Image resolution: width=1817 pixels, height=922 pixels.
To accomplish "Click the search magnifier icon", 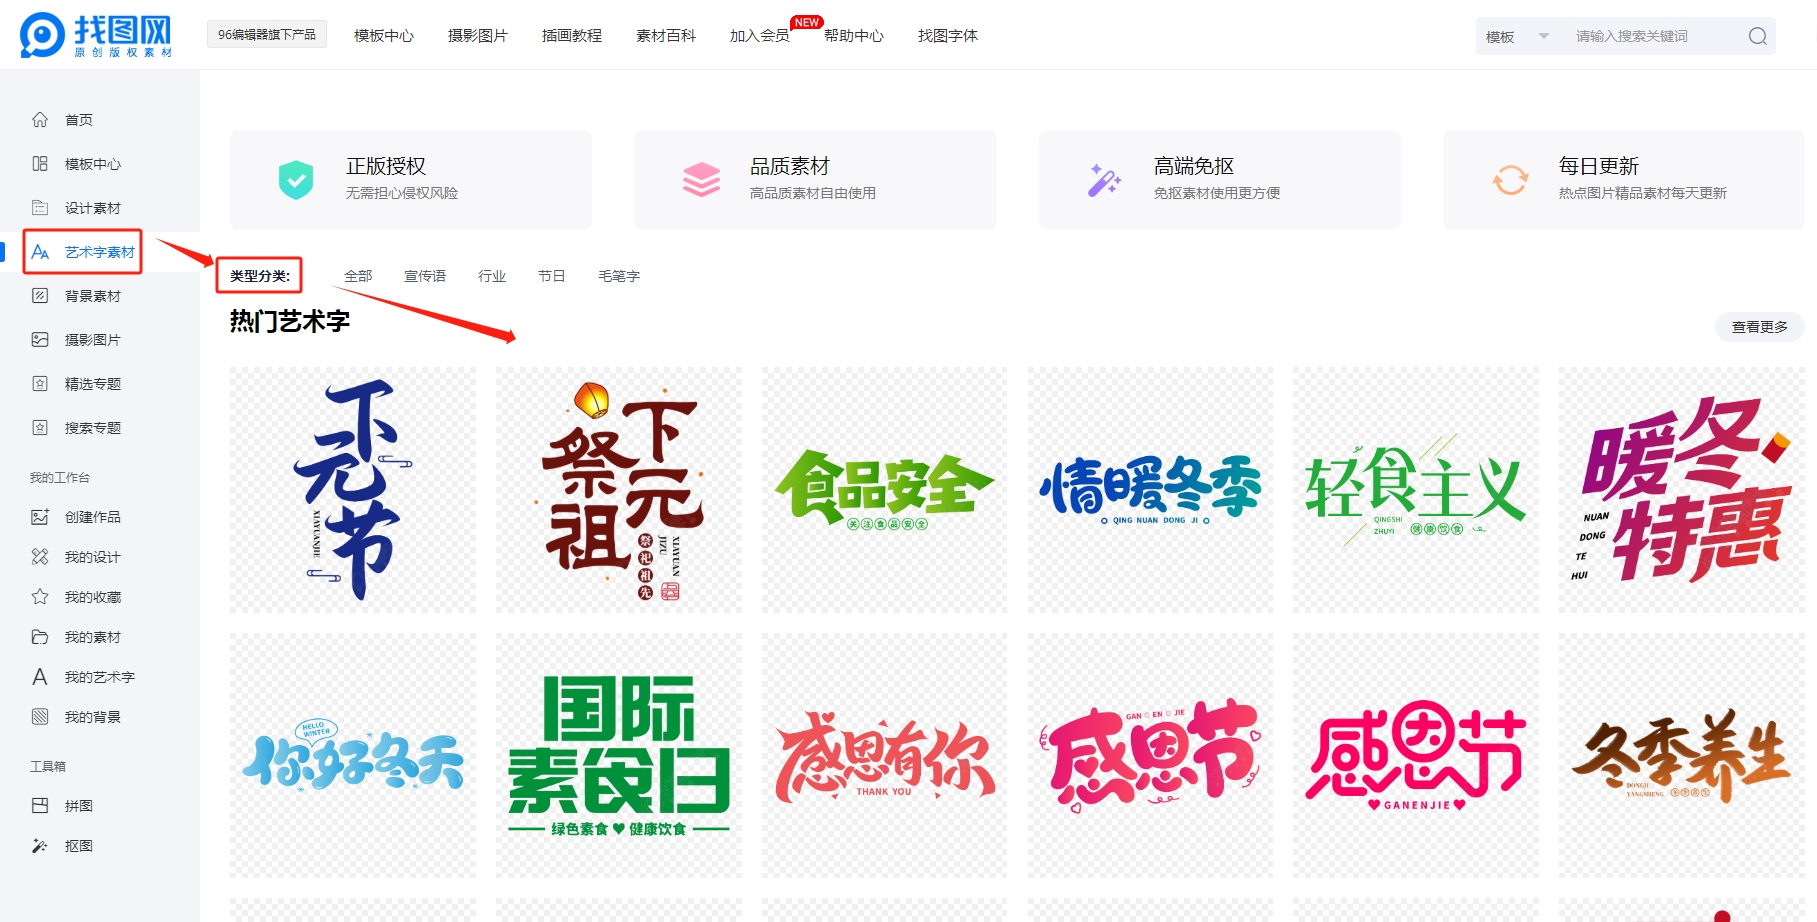I will [x=1757, y=37].
